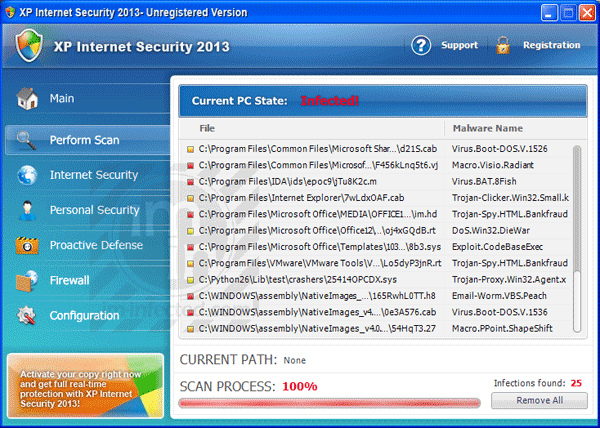The height and width of the screenshot is (428, 600).
Task: Select Trojan-Proxy.Win32.Agent.x entry
Action: point(509,280)
